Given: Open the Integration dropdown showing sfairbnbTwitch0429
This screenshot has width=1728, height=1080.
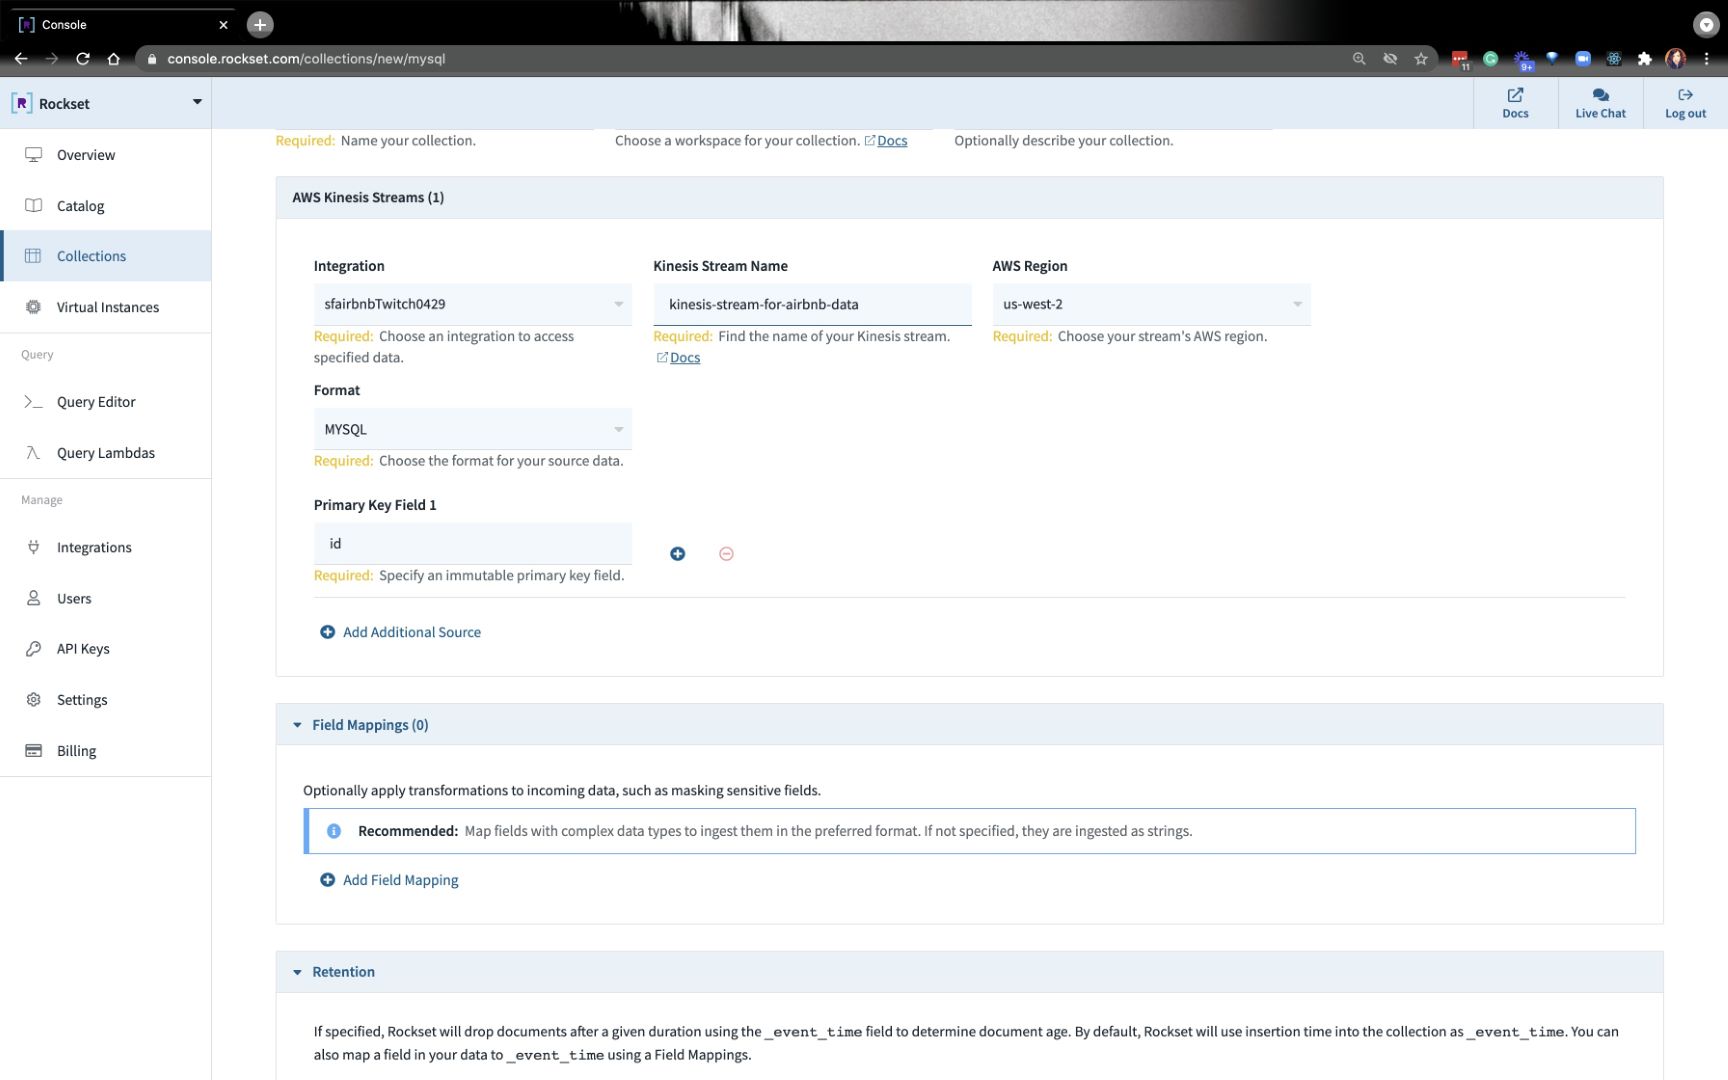Looking at the screenshot, I should (x=473, y=304).
